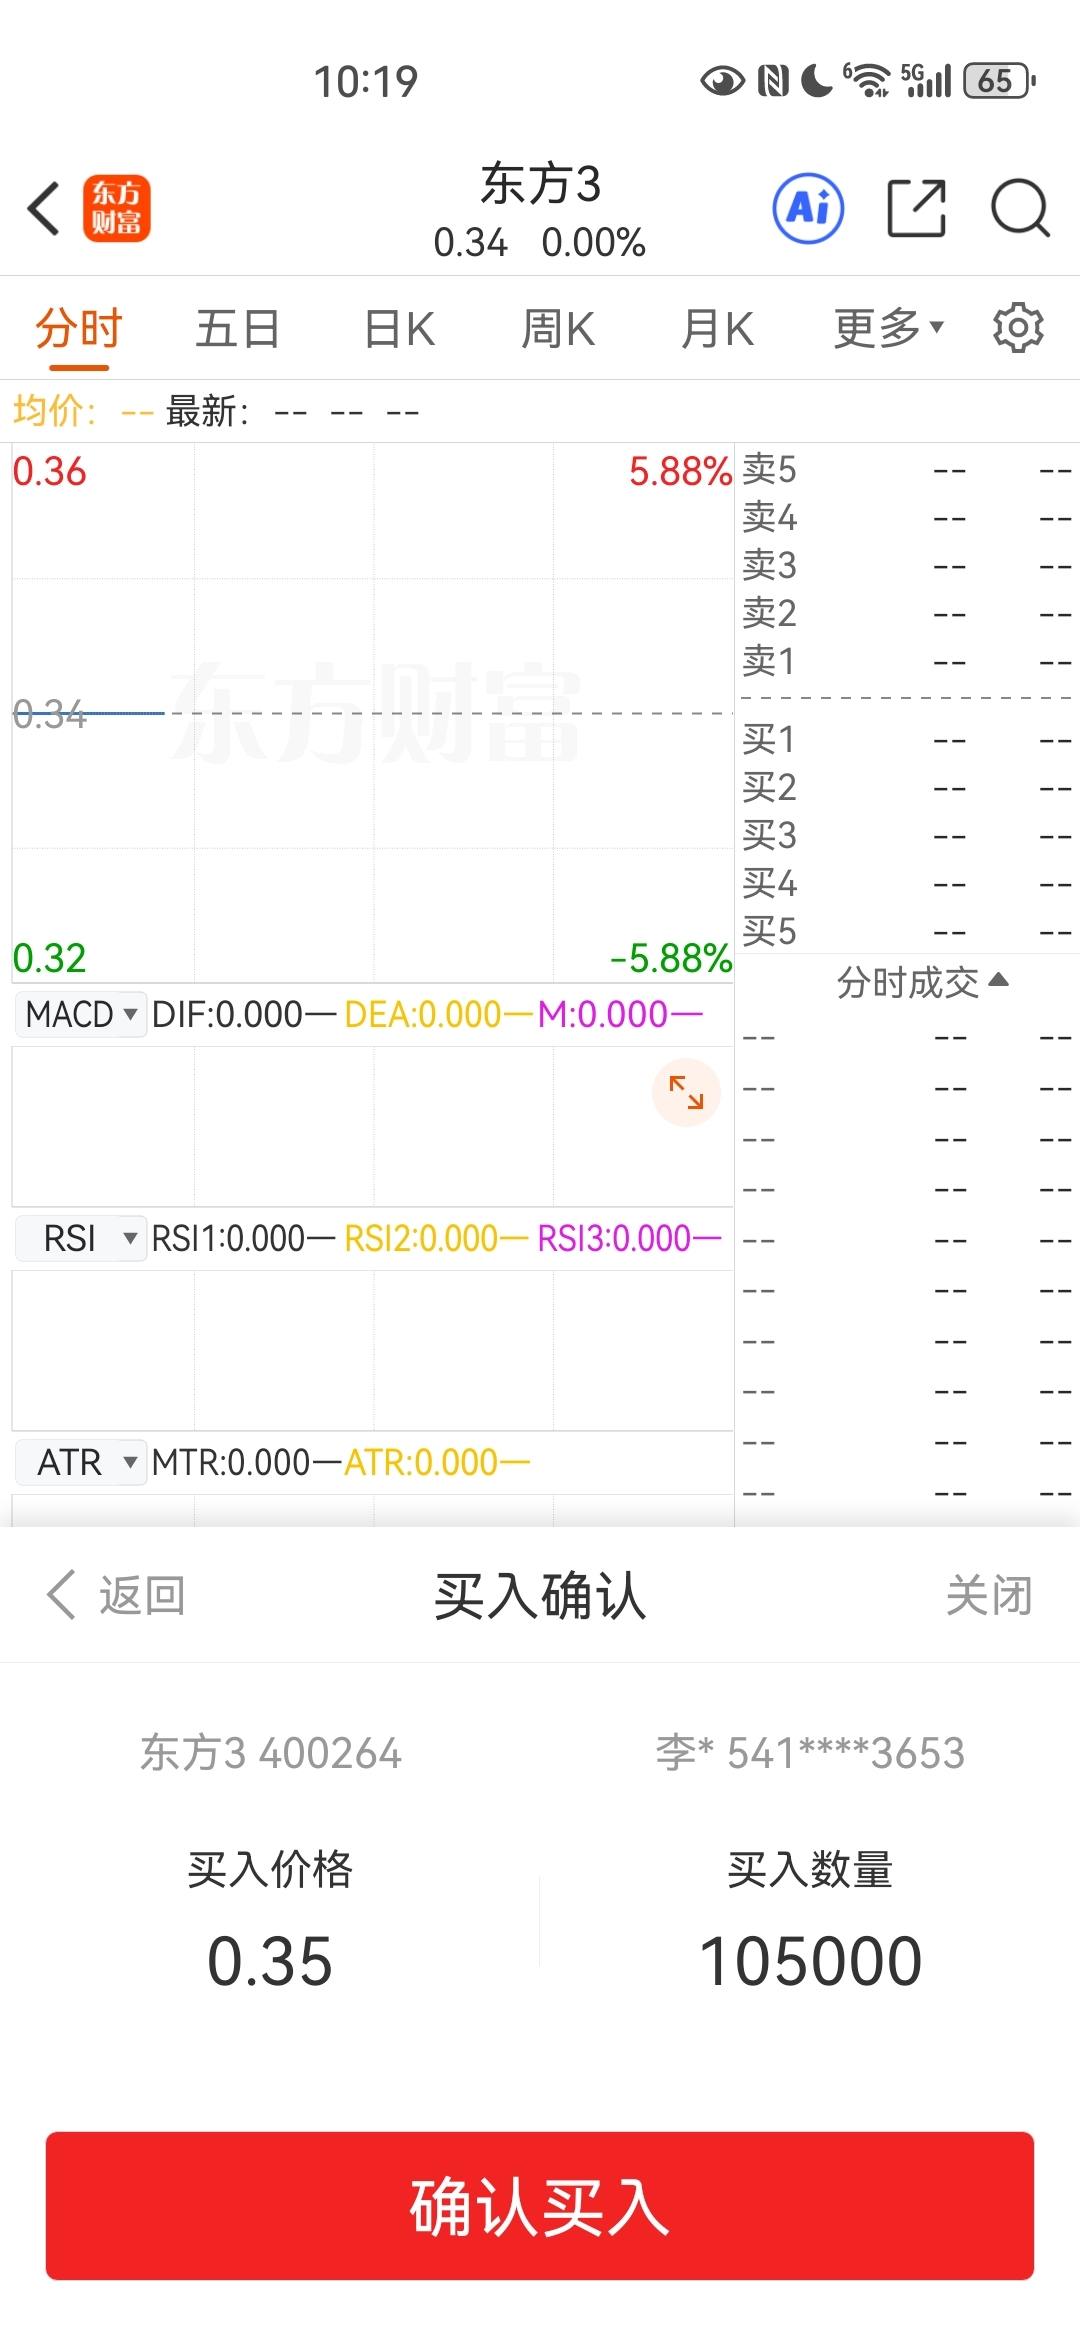1080x2340 pixels.
Task: Switch to the 五日 tab
Action: tap(237, 329)
